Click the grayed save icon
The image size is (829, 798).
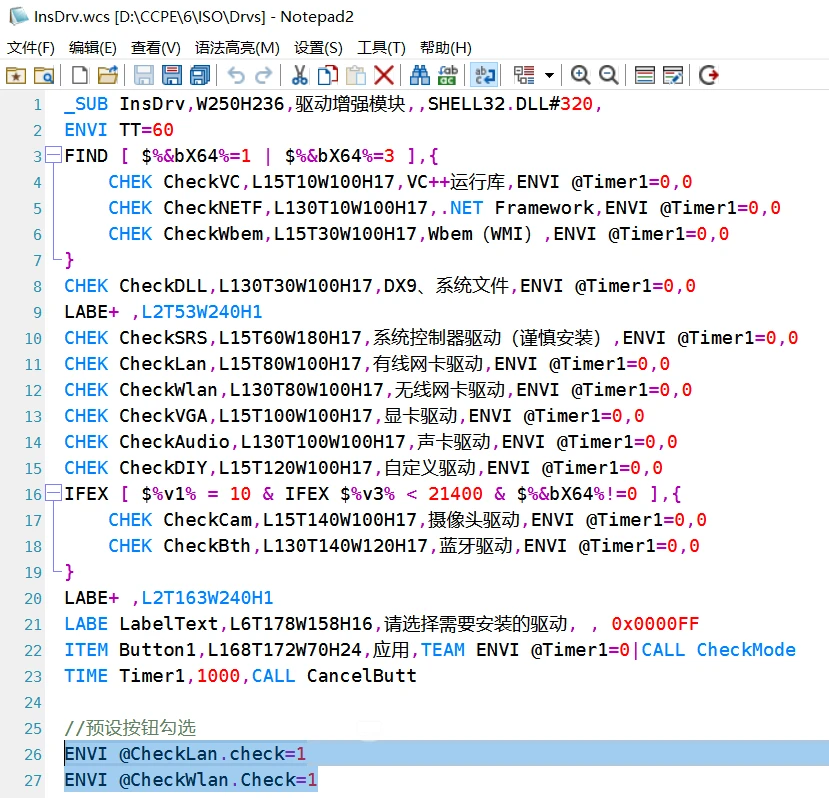pos(144,76)
